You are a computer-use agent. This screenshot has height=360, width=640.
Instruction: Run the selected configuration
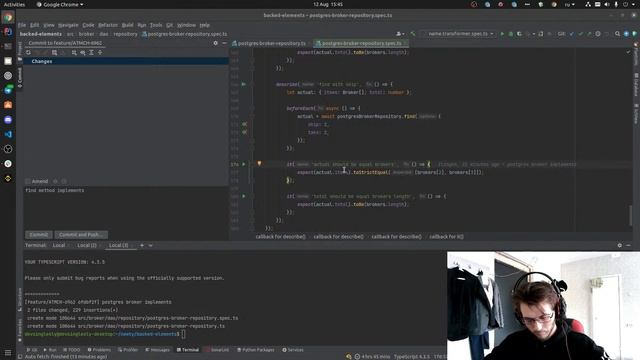[502, 34]
